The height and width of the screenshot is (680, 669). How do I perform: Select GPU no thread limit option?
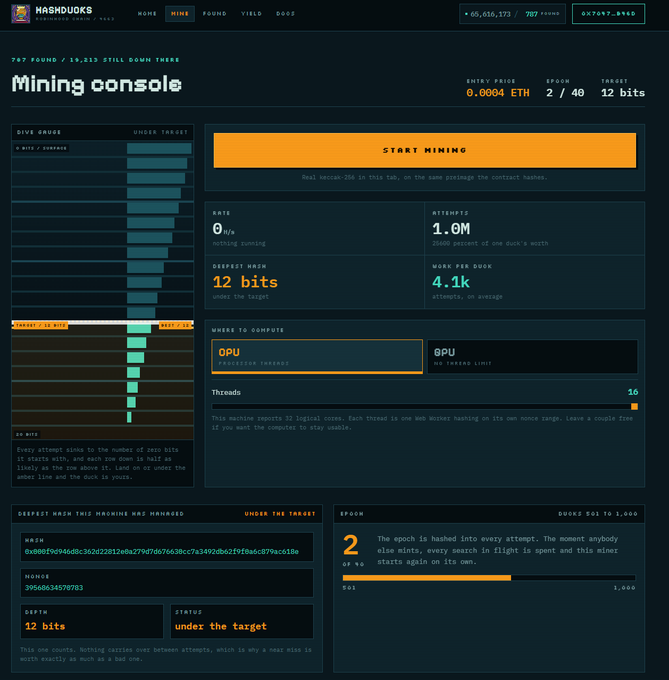click(x=532, y=356)
